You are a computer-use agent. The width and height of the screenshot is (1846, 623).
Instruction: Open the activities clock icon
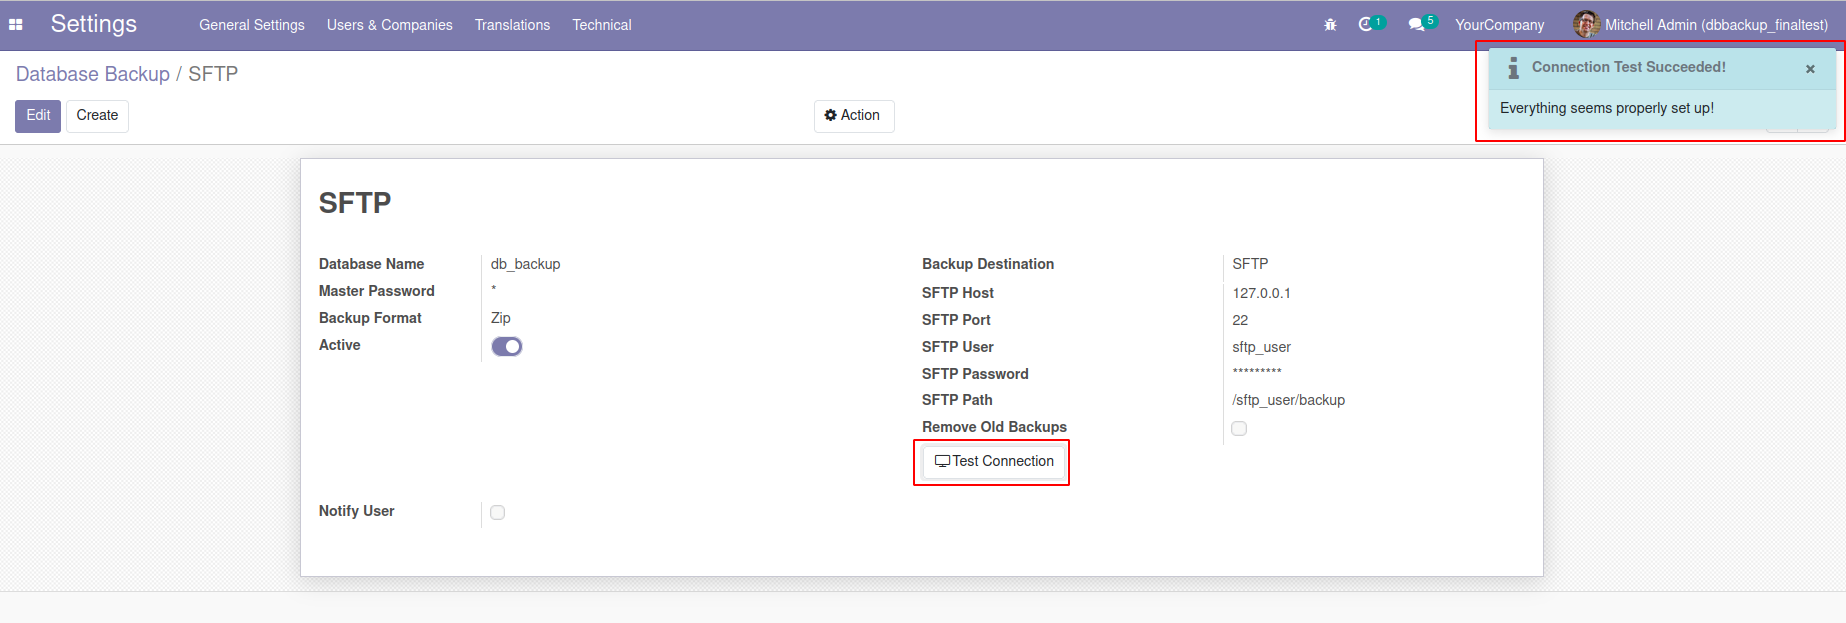click(x=1366, y=24)
